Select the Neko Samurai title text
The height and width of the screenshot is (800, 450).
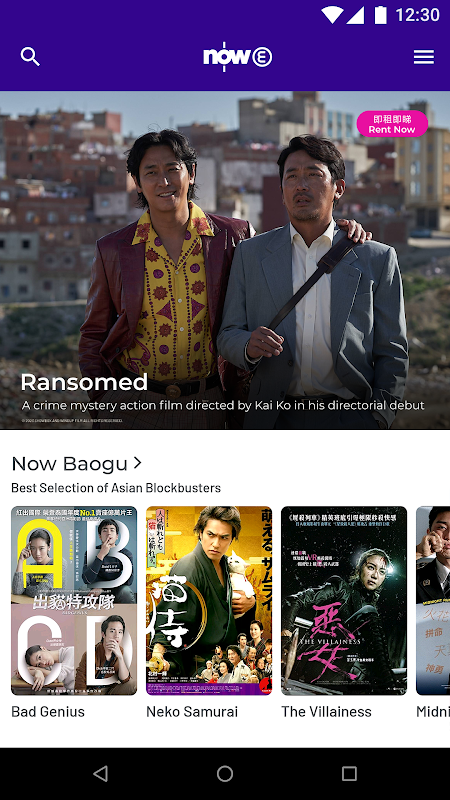(192, 712)
